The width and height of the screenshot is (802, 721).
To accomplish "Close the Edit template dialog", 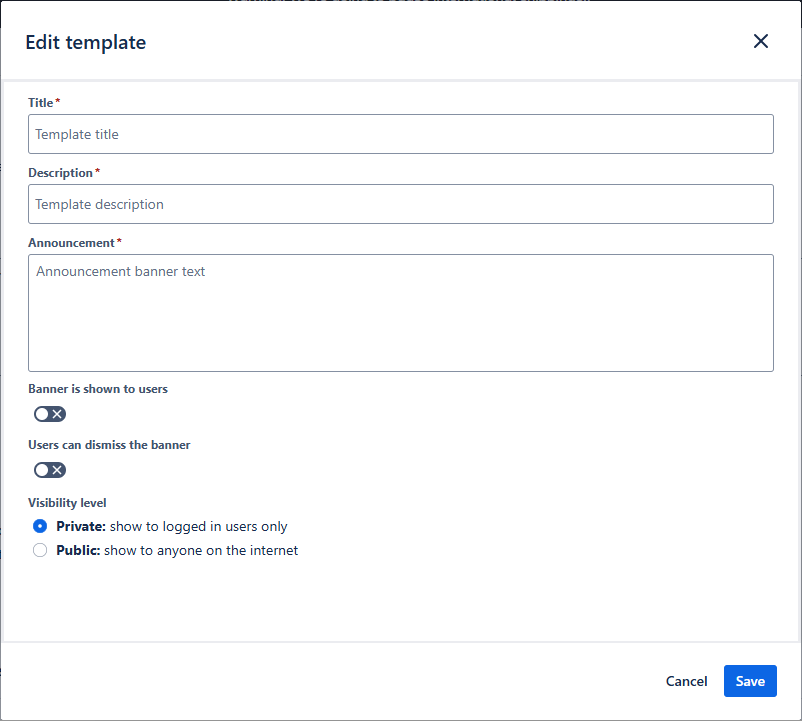I will [761, 41].
